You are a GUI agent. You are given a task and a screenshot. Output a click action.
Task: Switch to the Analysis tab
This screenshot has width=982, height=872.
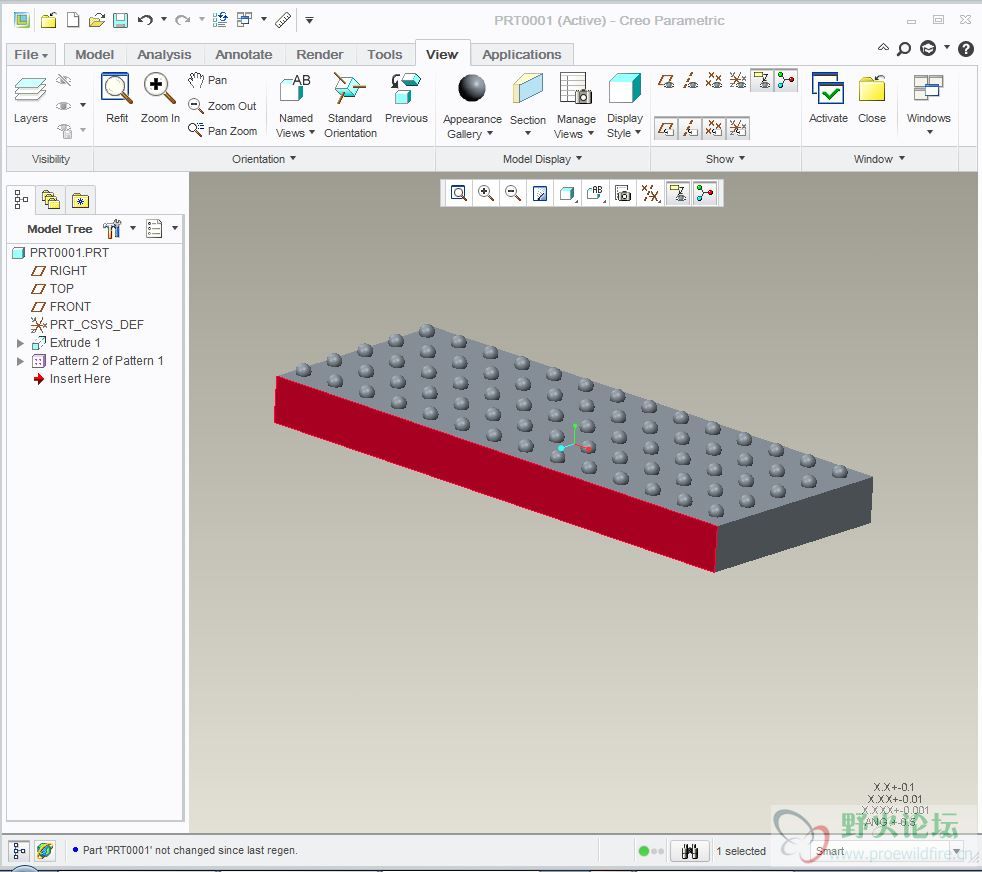coord(164,54)
